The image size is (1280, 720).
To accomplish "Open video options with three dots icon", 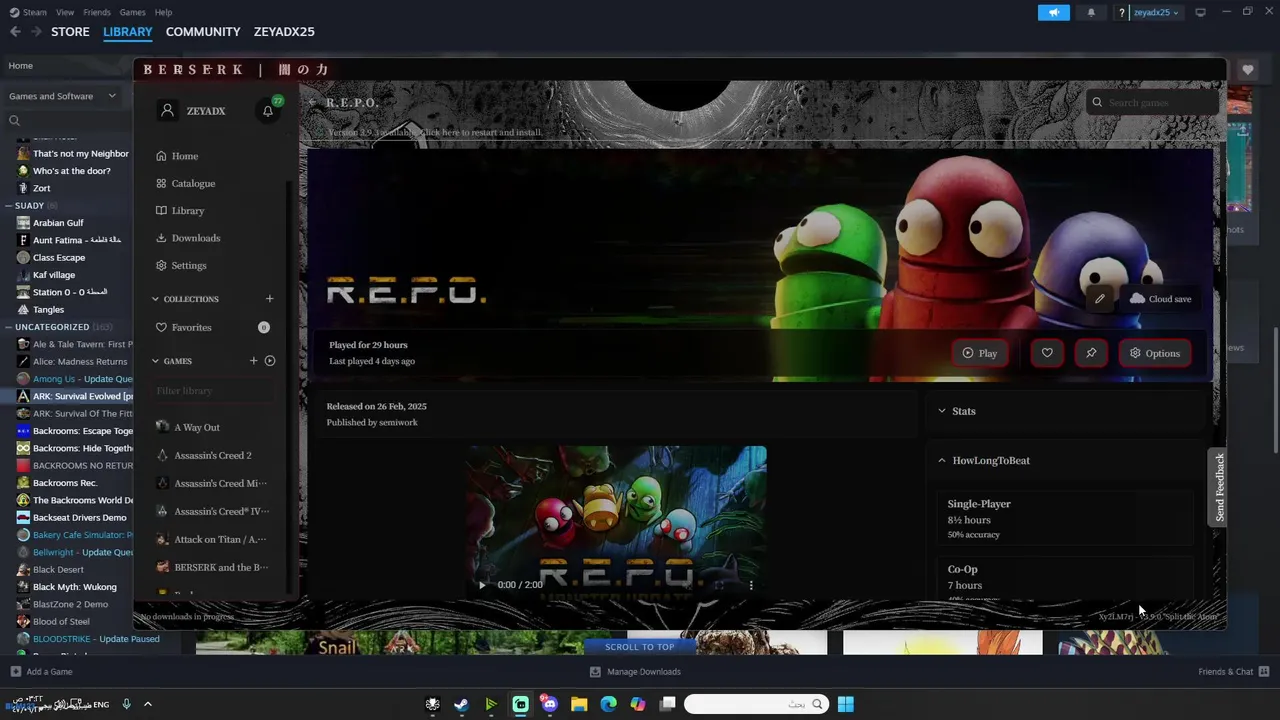I will point(751,585).
